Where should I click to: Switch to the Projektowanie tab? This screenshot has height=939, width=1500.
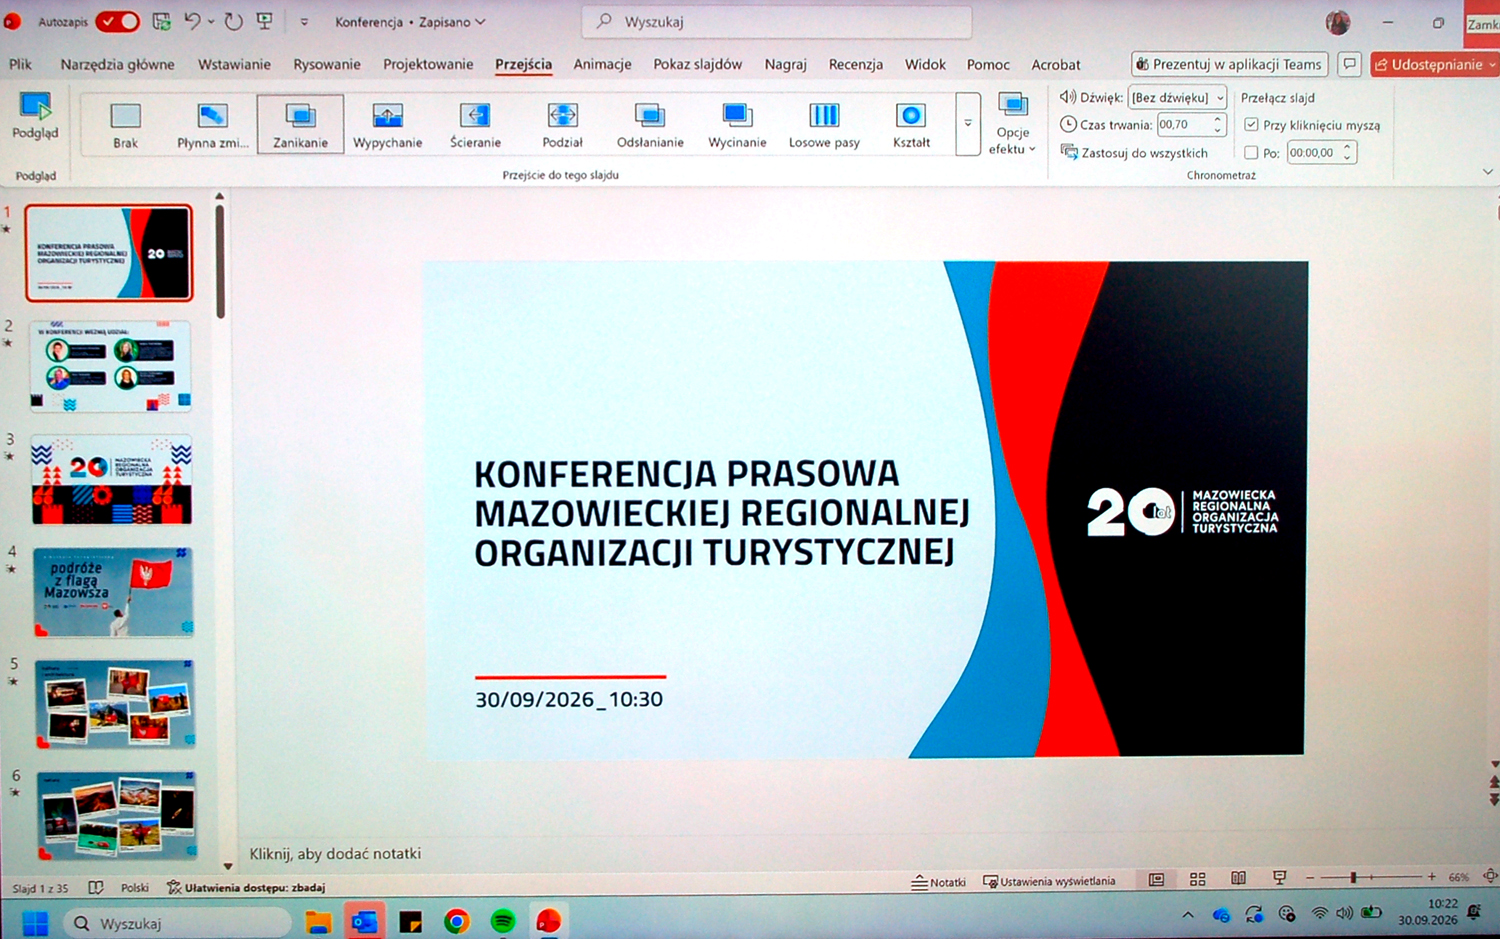[428, 64]
